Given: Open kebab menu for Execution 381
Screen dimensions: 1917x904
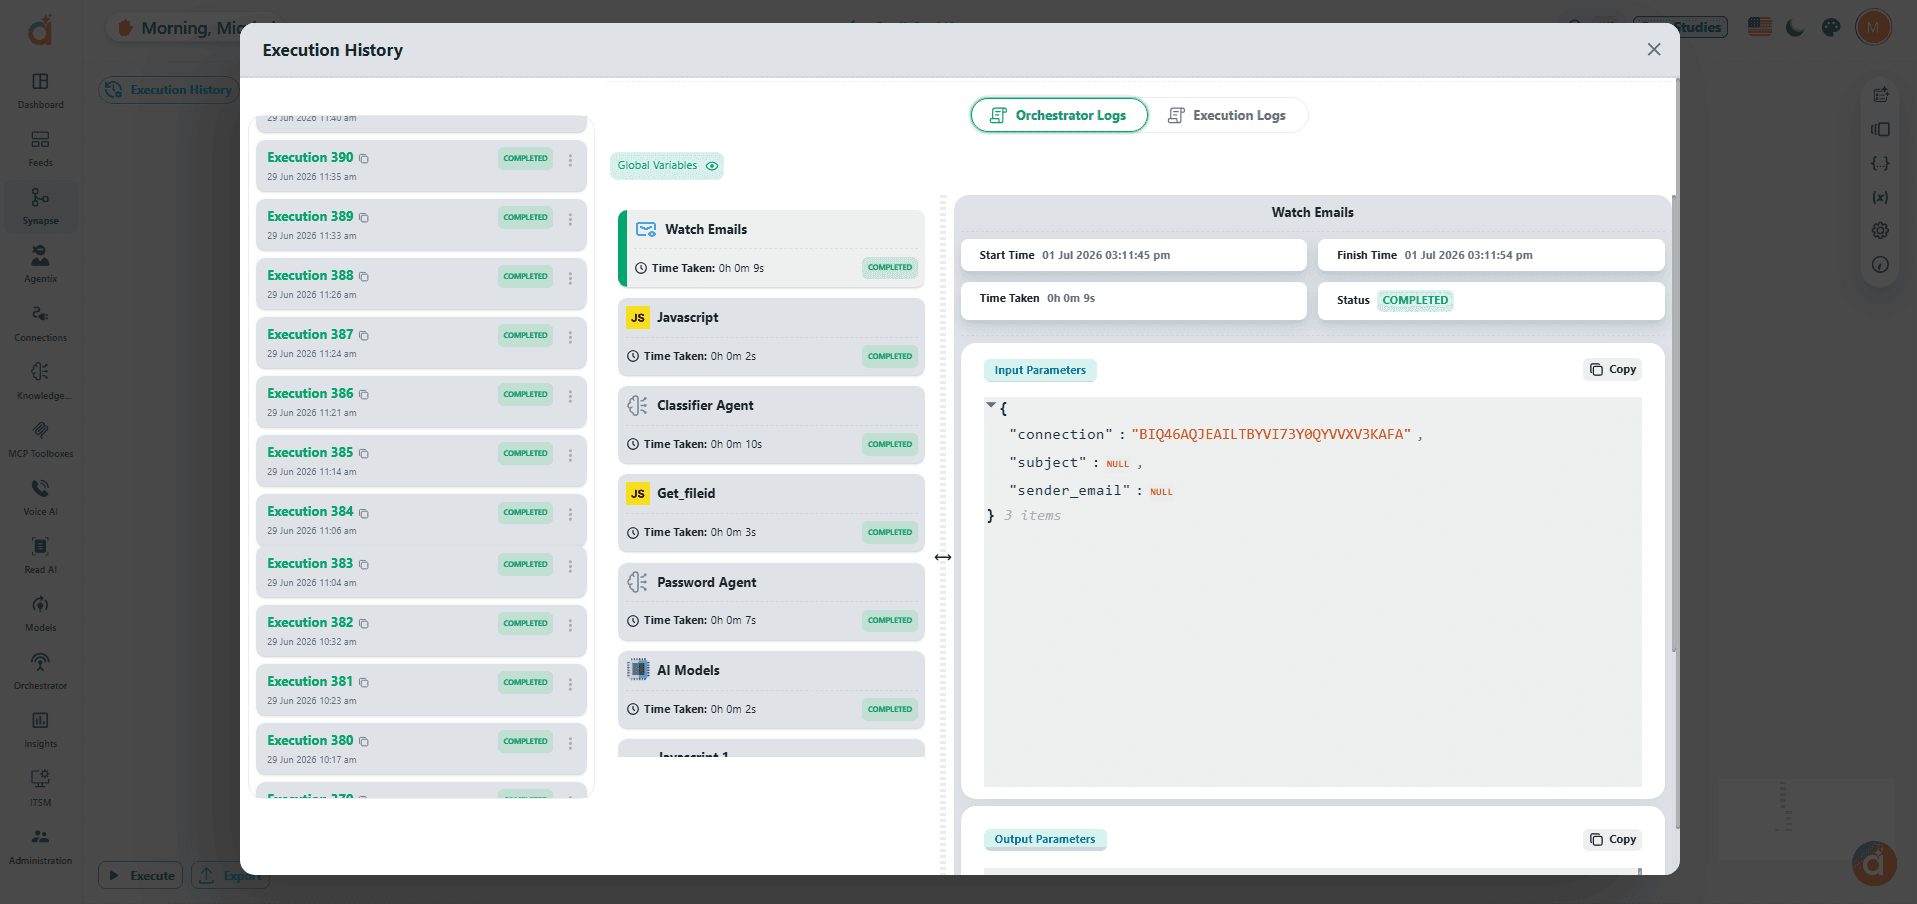Looking at the screenshot, I should [570, 684].
